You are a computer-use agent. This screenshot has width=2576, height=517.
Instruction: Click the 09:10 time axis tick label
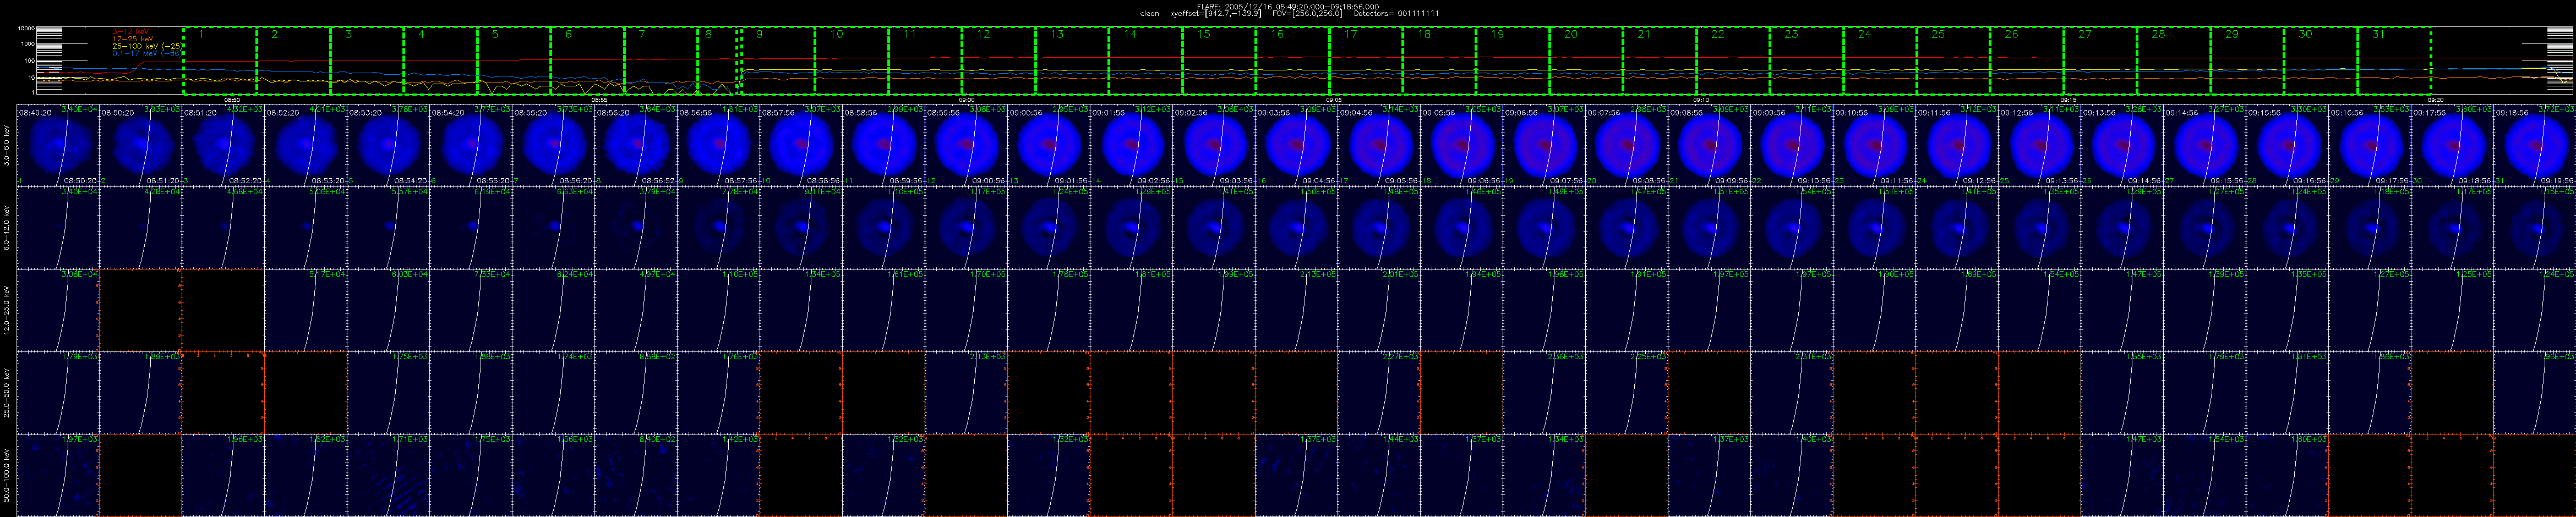1701,100
